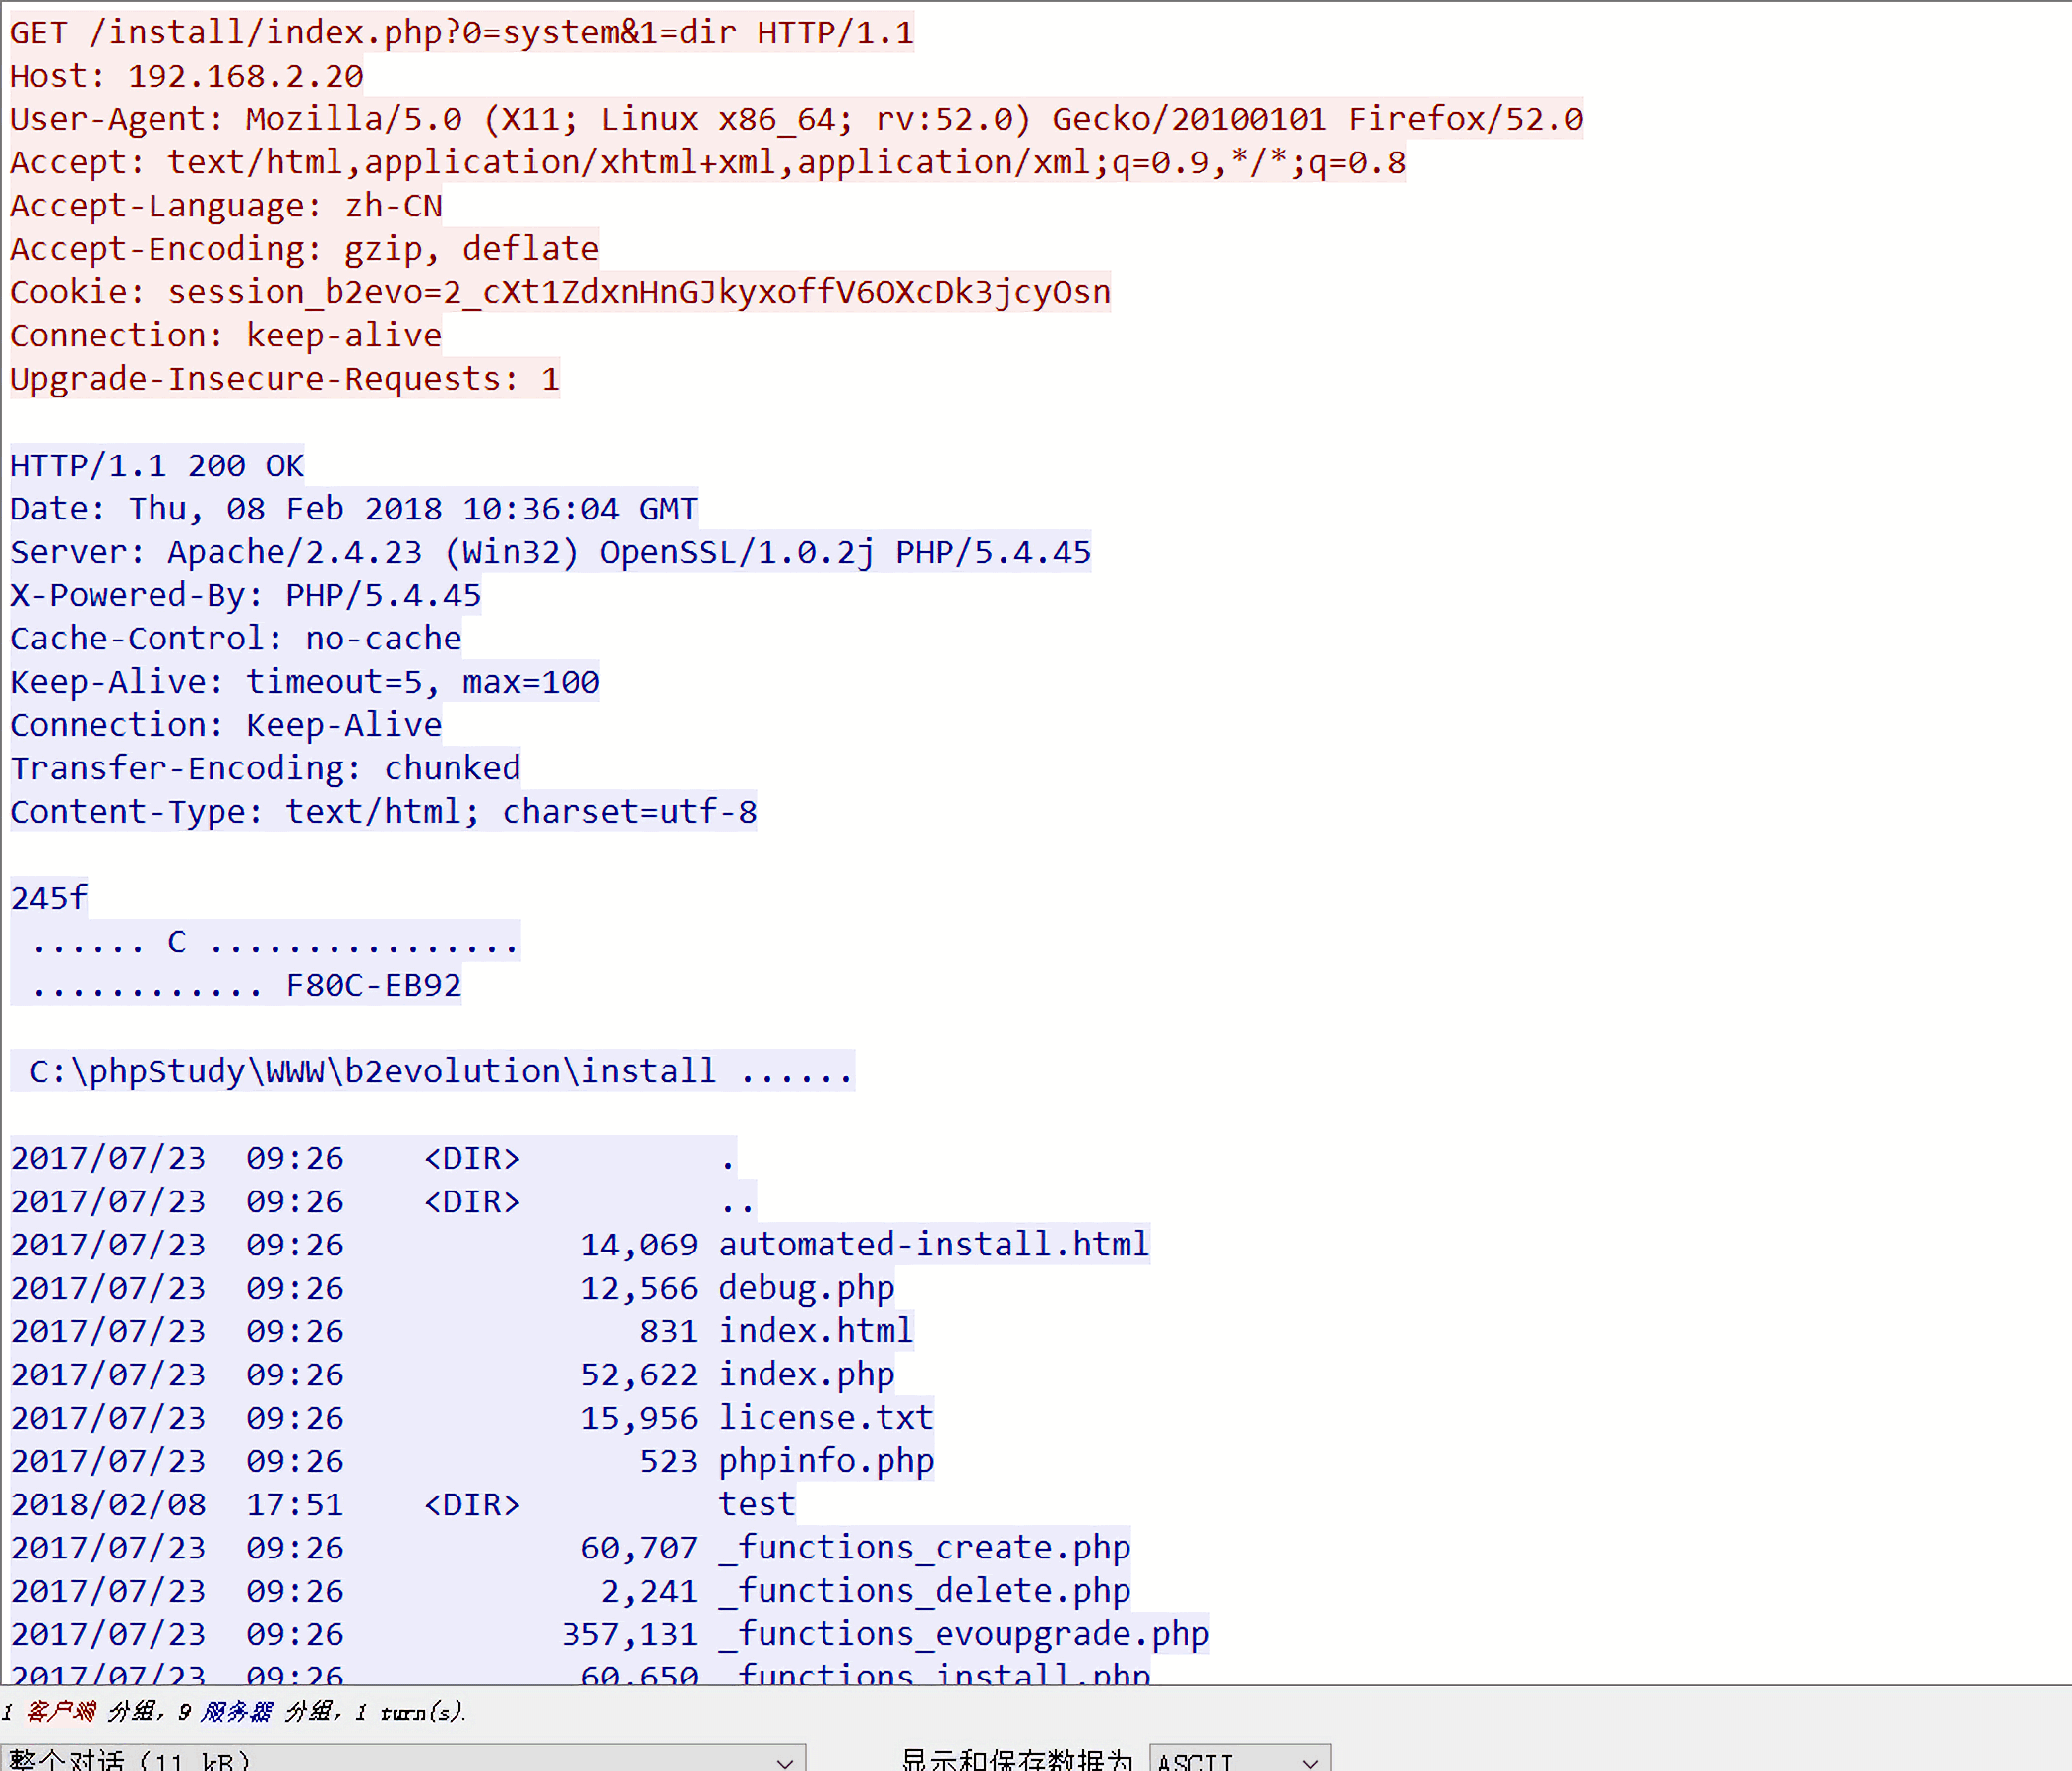Click the 245f chunk size value

point(49,898)
